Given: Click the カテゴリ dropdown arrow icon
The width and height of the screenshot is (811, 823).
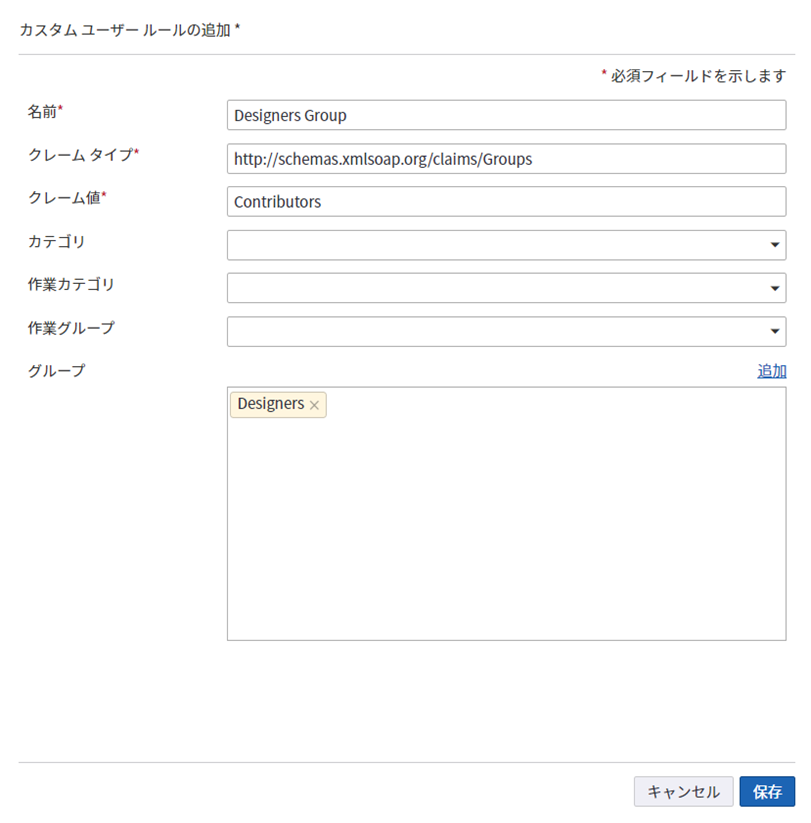Looking at the screenshot, I should (774, 244).
